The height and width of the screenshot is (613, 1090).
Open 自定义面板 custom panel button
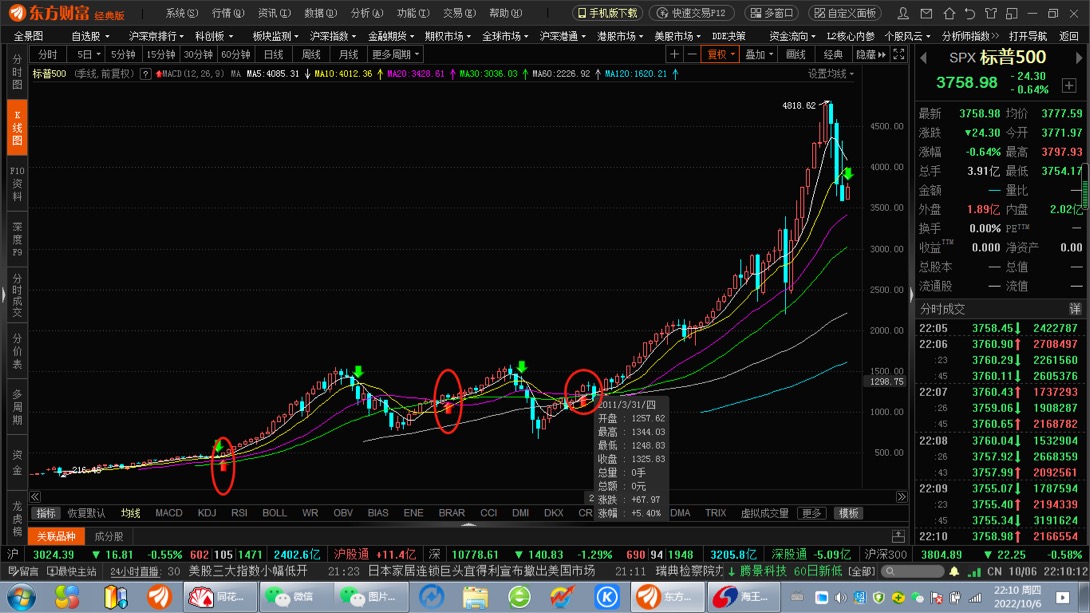click(x=845, y=13)
